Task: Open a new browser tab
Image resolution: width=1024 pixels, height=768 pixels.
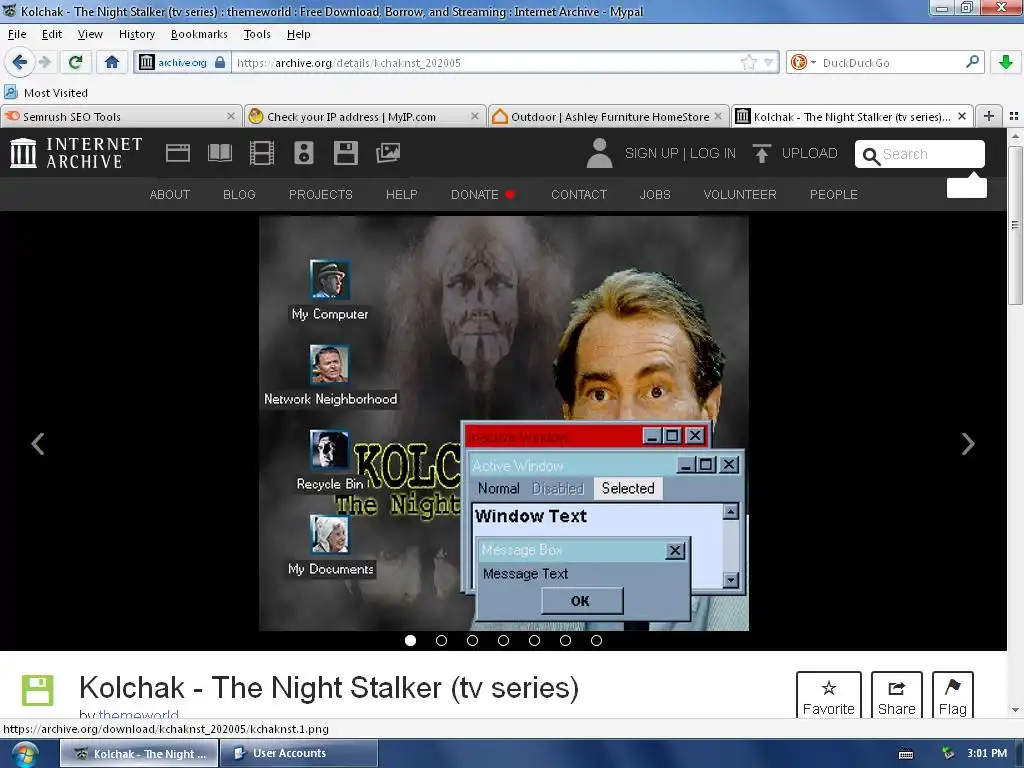Action: tap(989, 116)
